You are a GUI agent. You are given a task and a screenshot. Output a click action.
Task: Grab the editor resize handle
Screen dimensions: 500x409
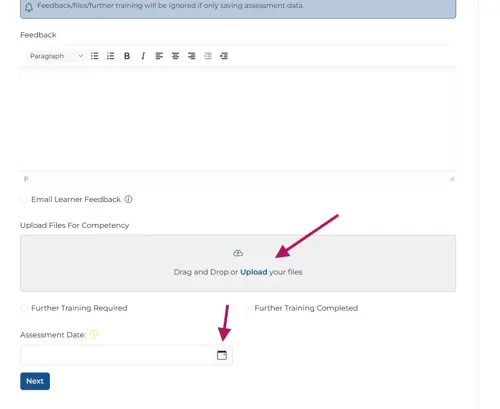pos(452,179)
